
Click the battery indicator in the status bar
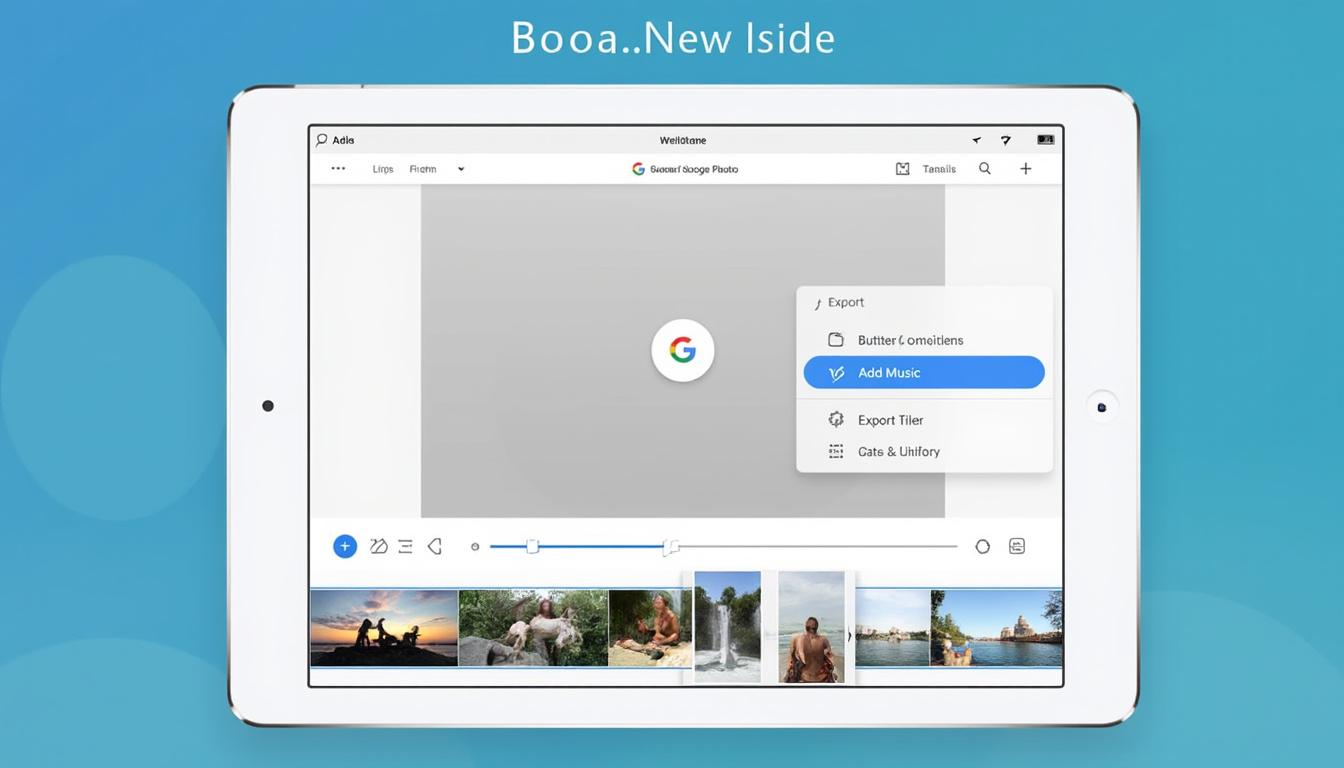coord(1044,139)
